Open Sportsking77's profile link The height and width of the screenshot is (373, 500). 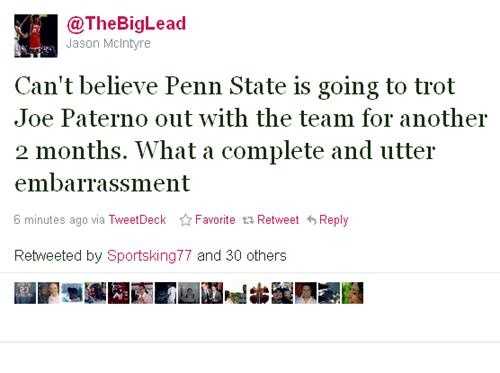149,256
